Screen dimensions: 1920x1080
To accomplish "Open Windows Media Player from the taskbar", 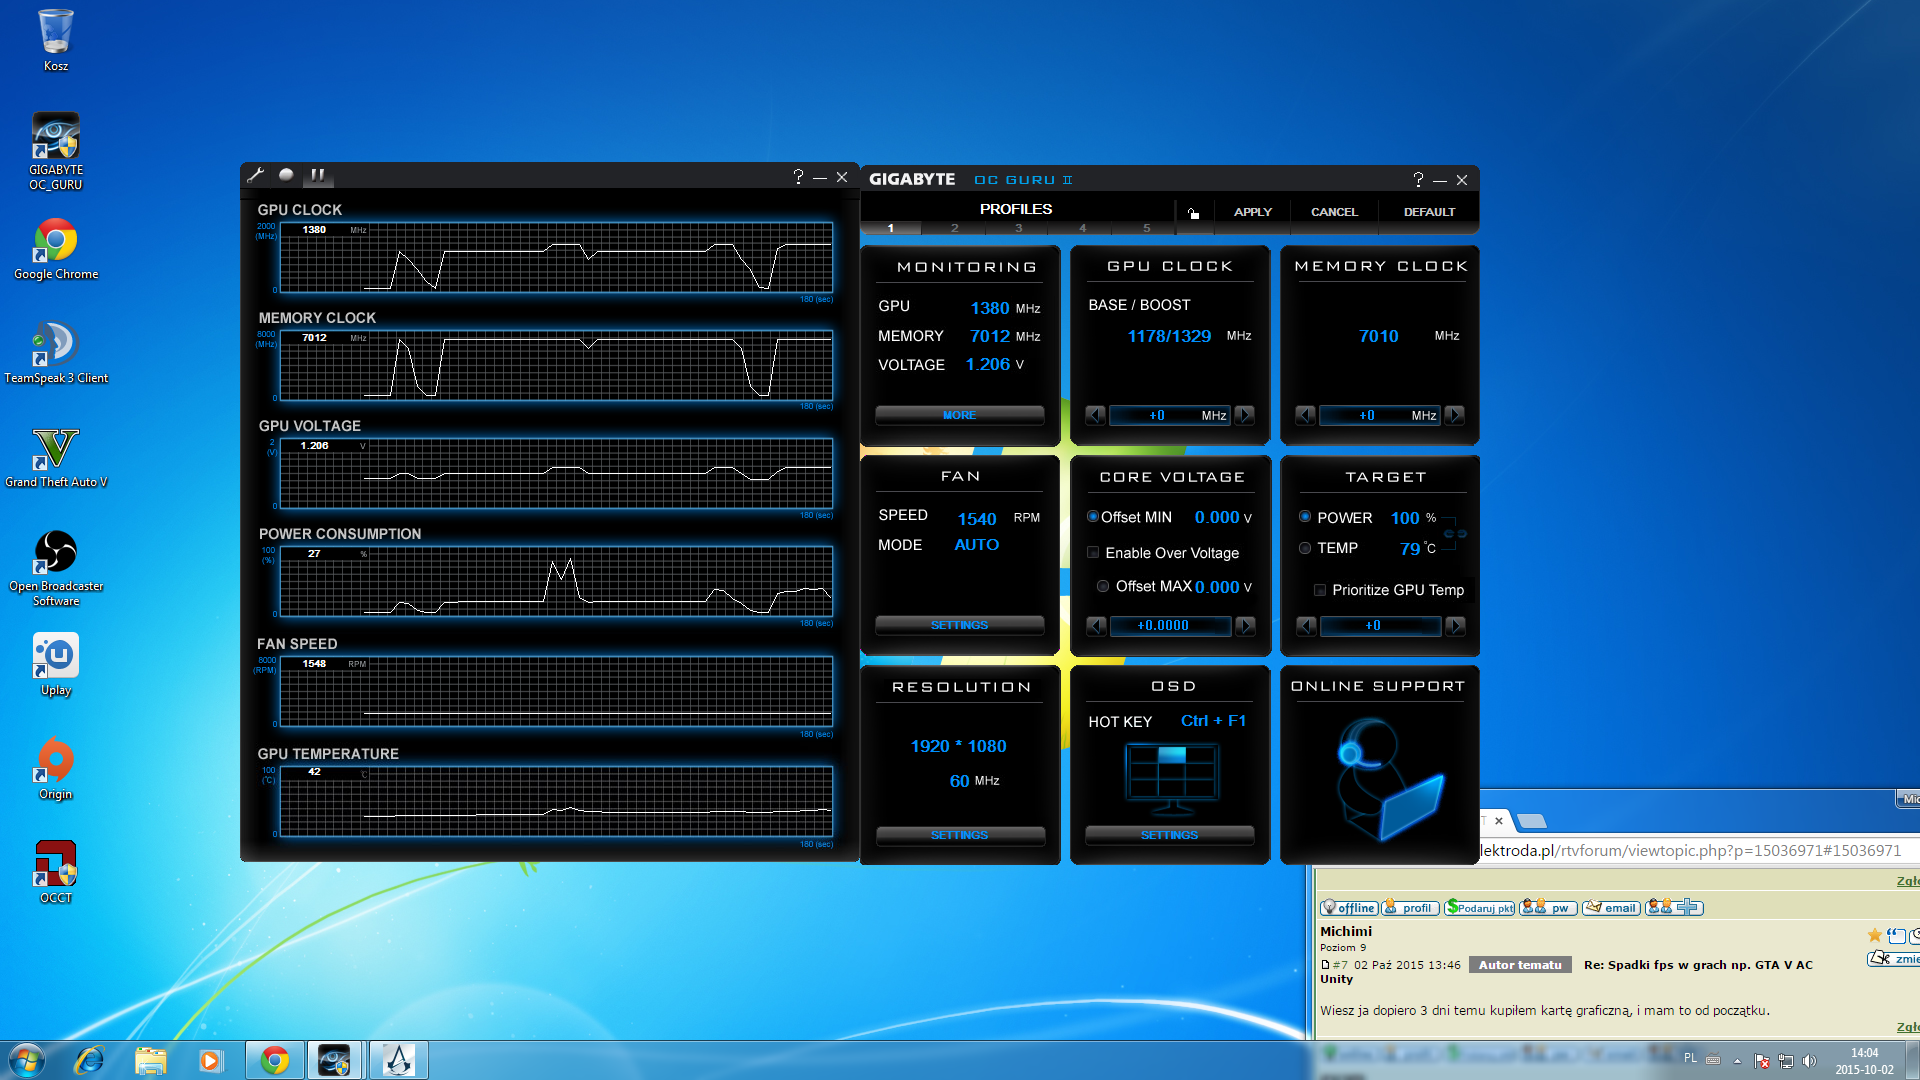I will (210, 1060).
